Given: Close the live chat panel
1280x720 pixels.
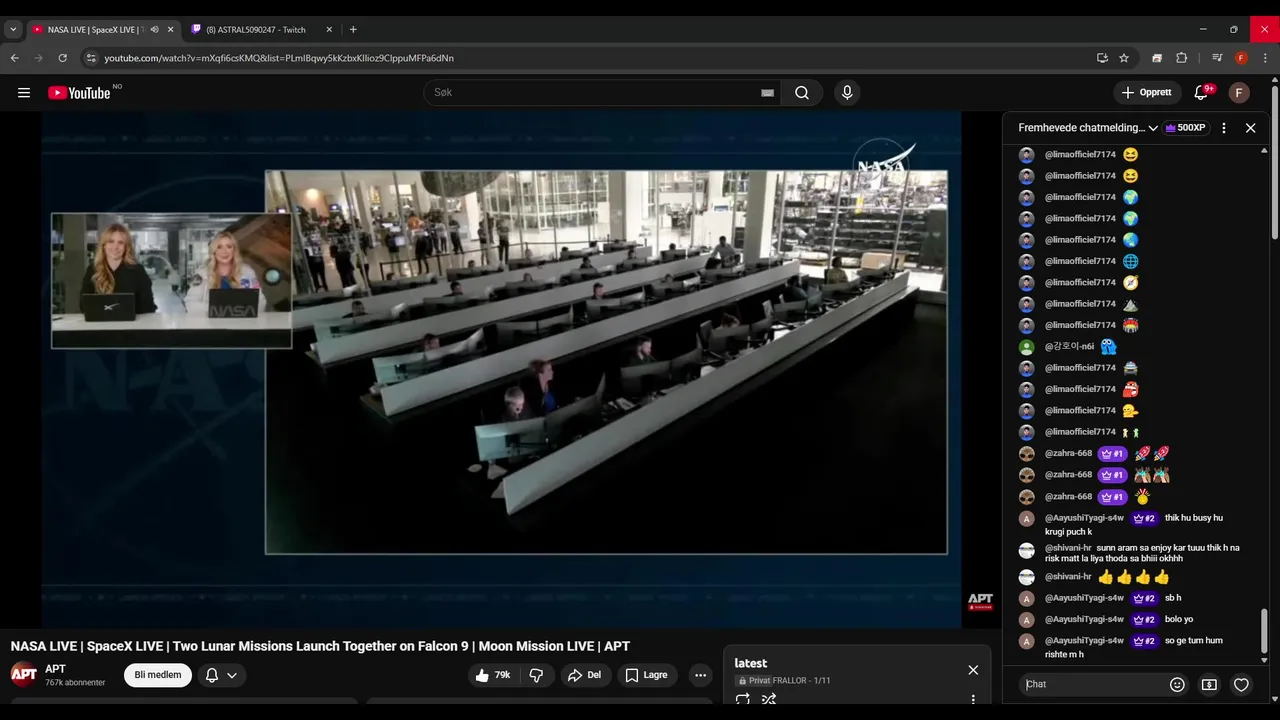Looking at the screenshot, I should pos(1250,128).
